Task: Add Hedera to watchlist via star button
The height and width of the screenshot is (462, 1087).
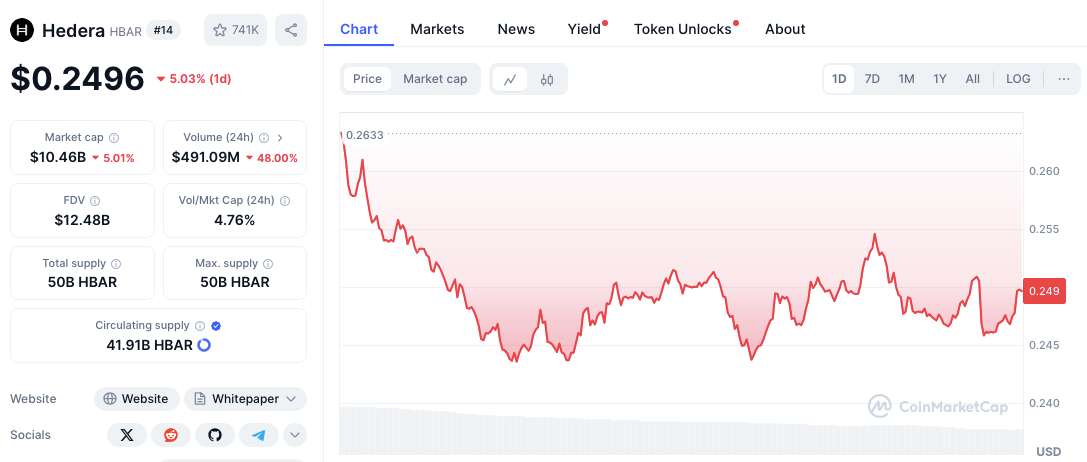Action: [235, 30]
